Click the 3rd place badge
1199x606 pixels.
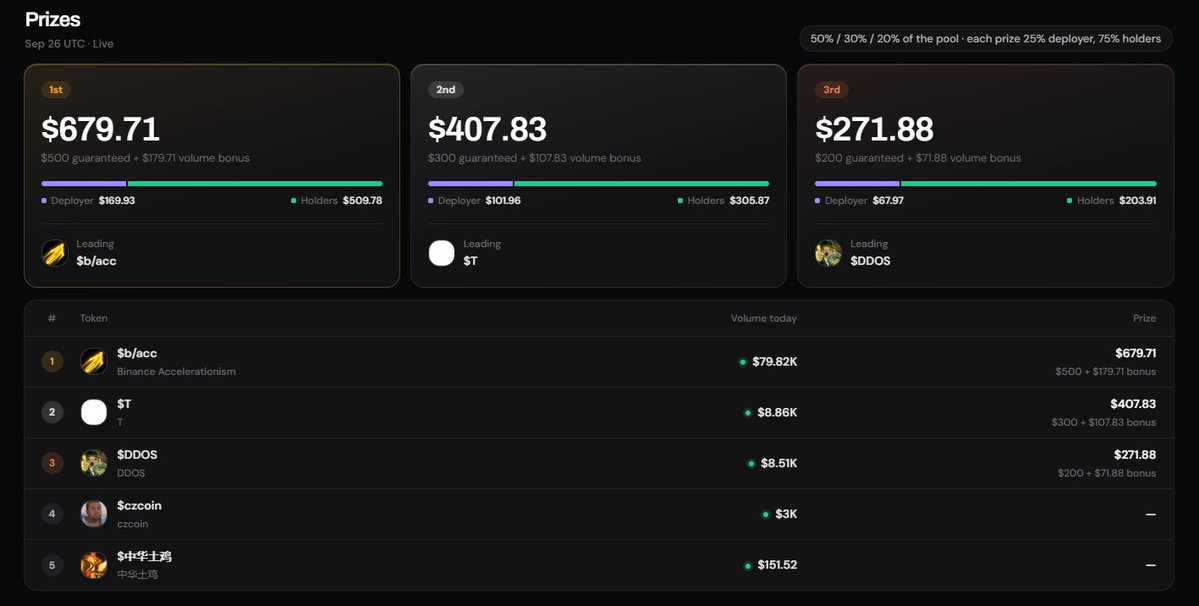[x=832, y=89]
